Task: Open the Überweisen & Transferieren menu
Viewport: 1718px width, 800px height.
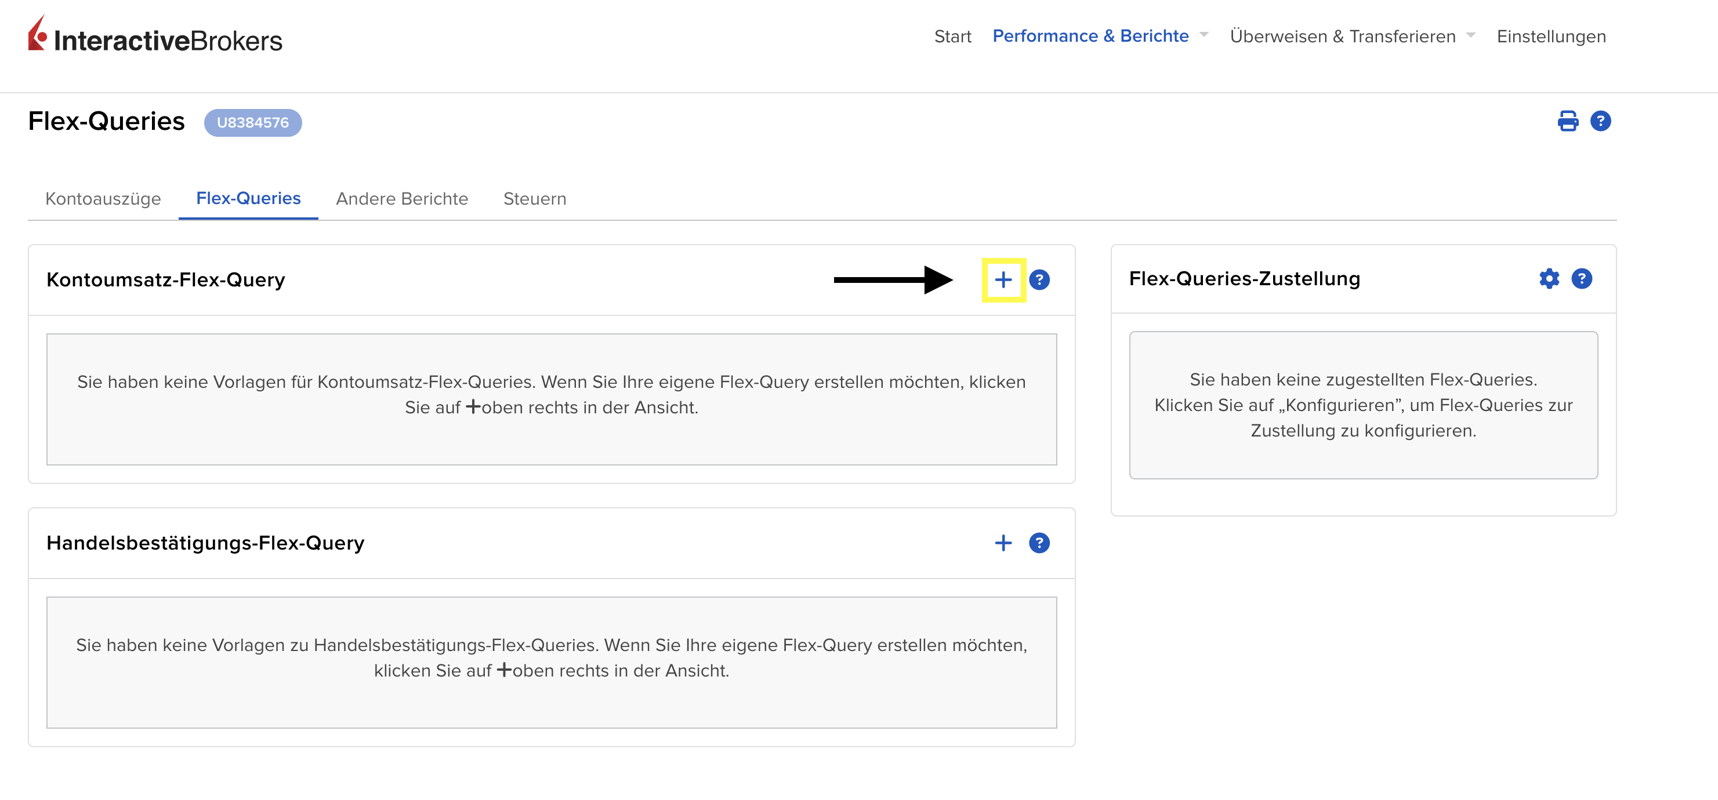Action: pyautogui.click(x=1342, y=36)
